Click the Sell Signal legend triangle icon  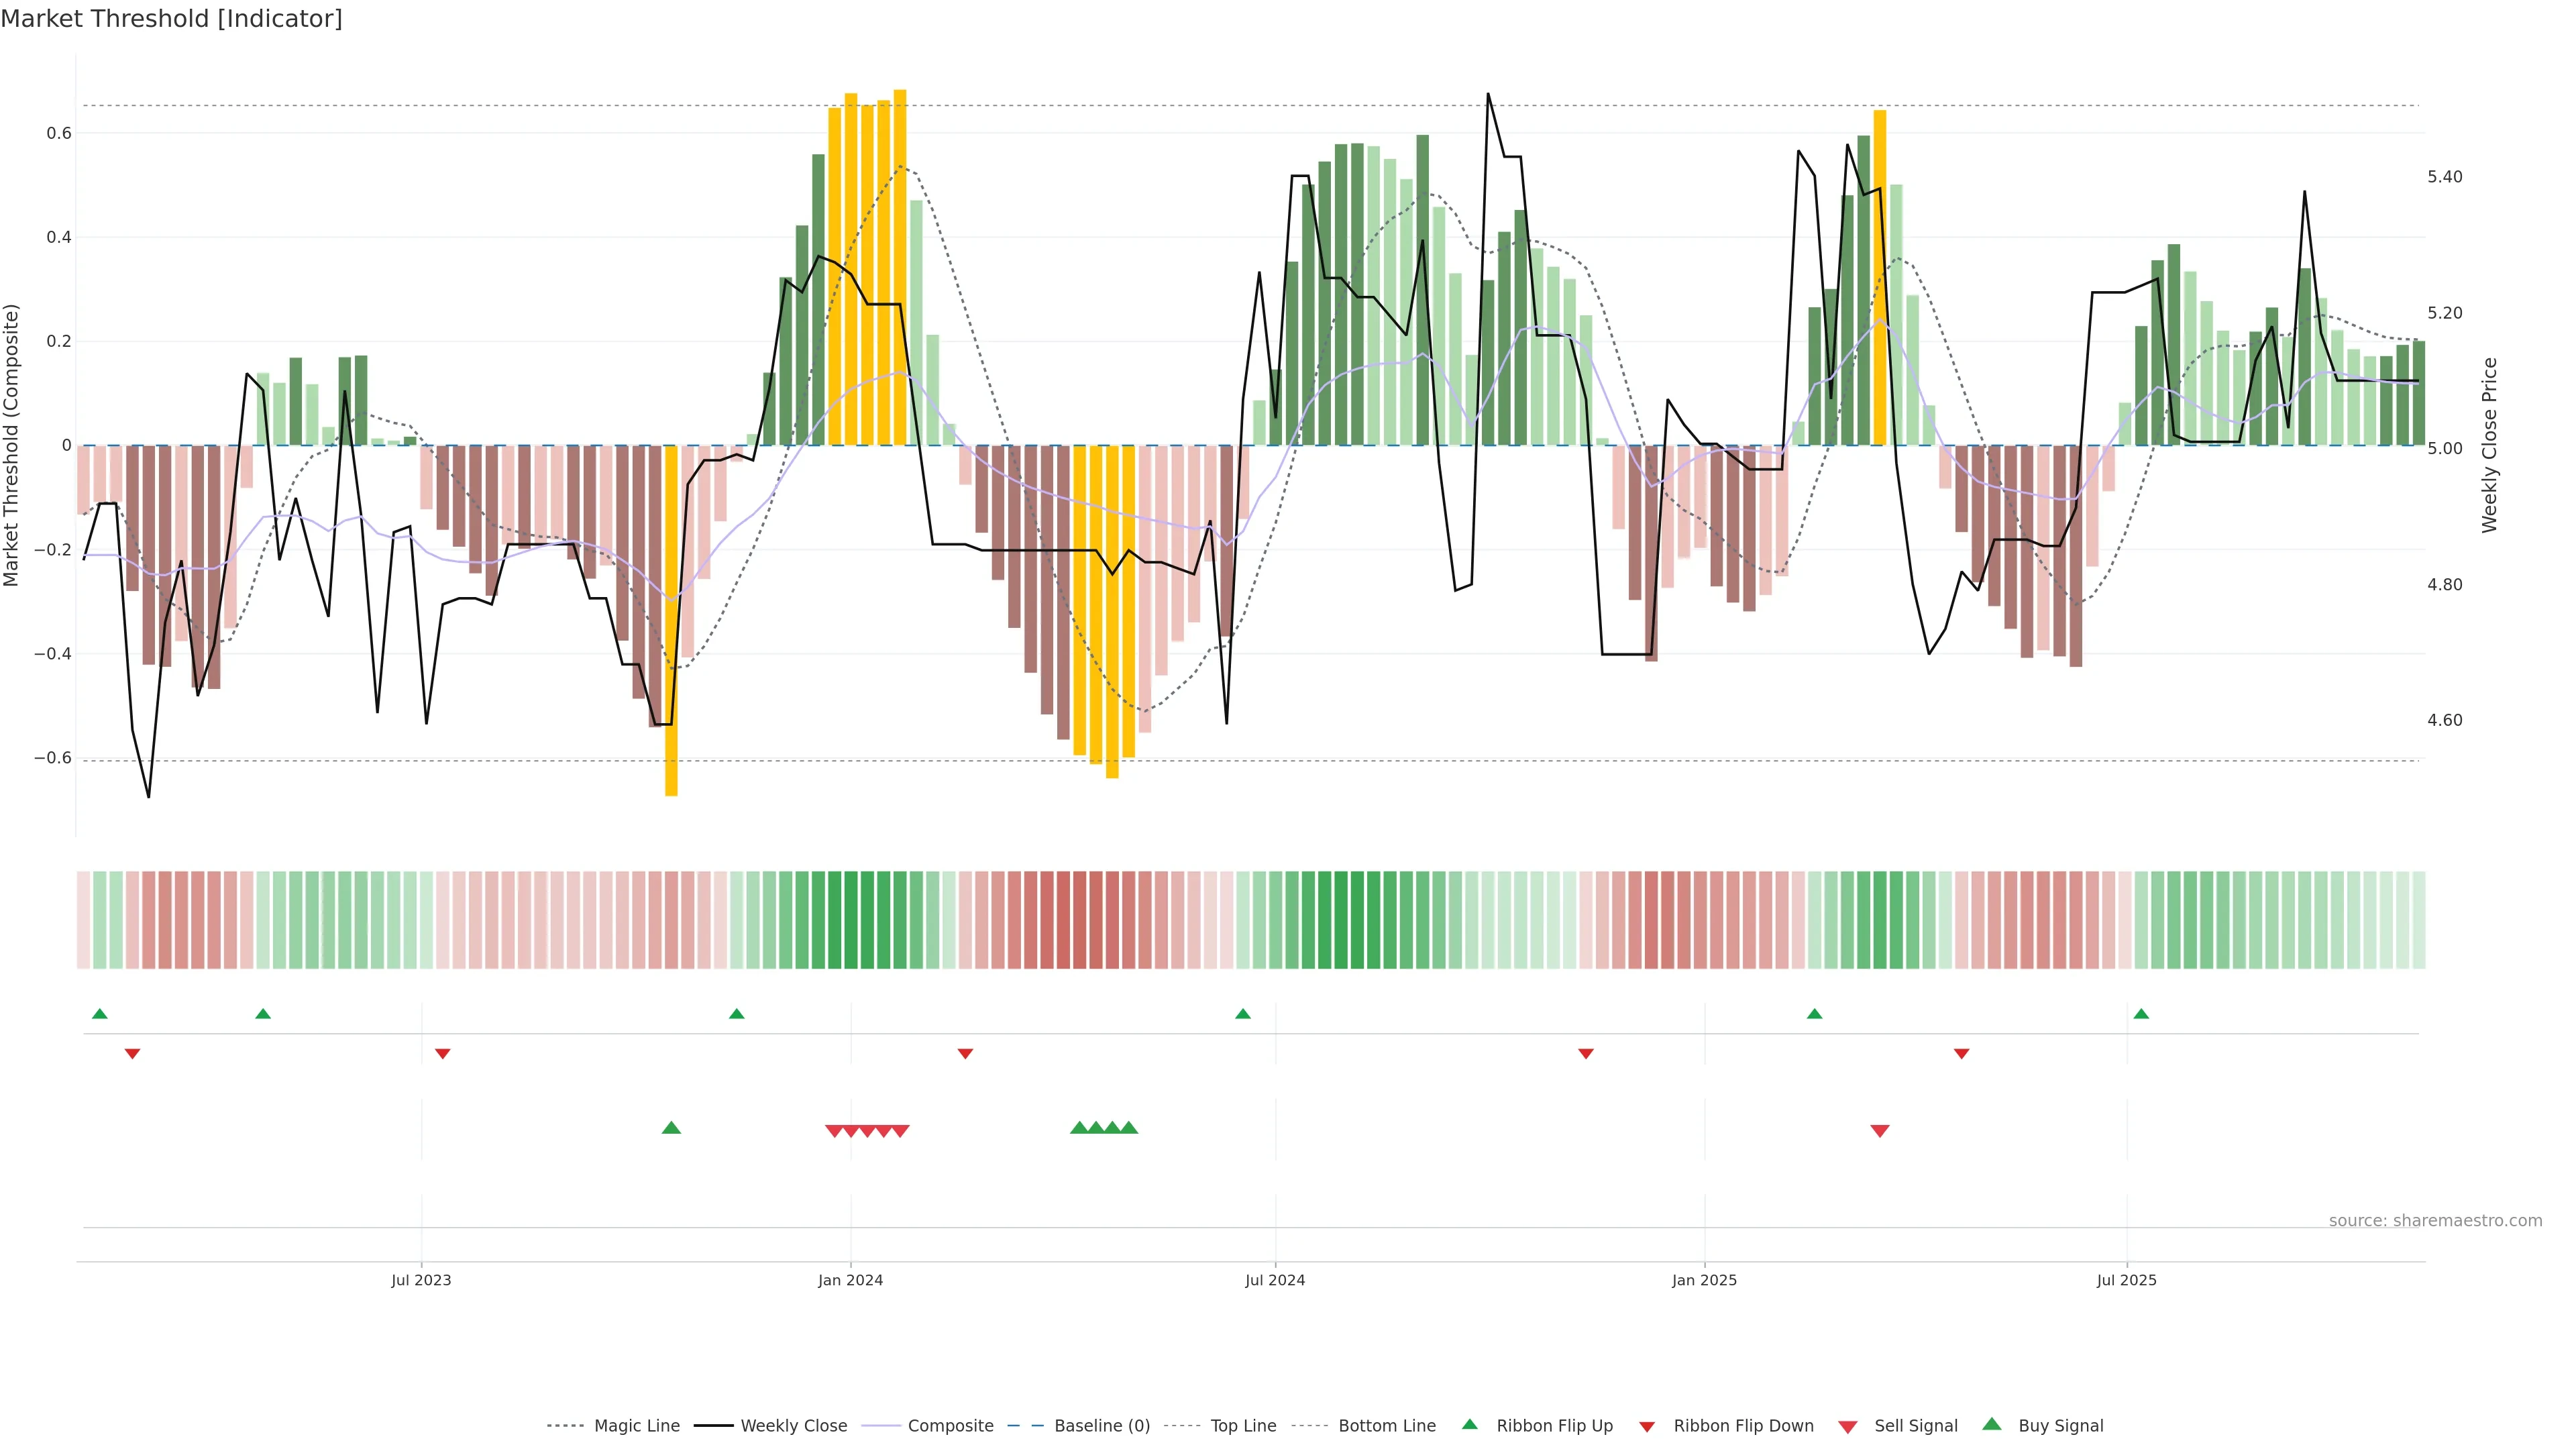click(x=1847, y=1427)
